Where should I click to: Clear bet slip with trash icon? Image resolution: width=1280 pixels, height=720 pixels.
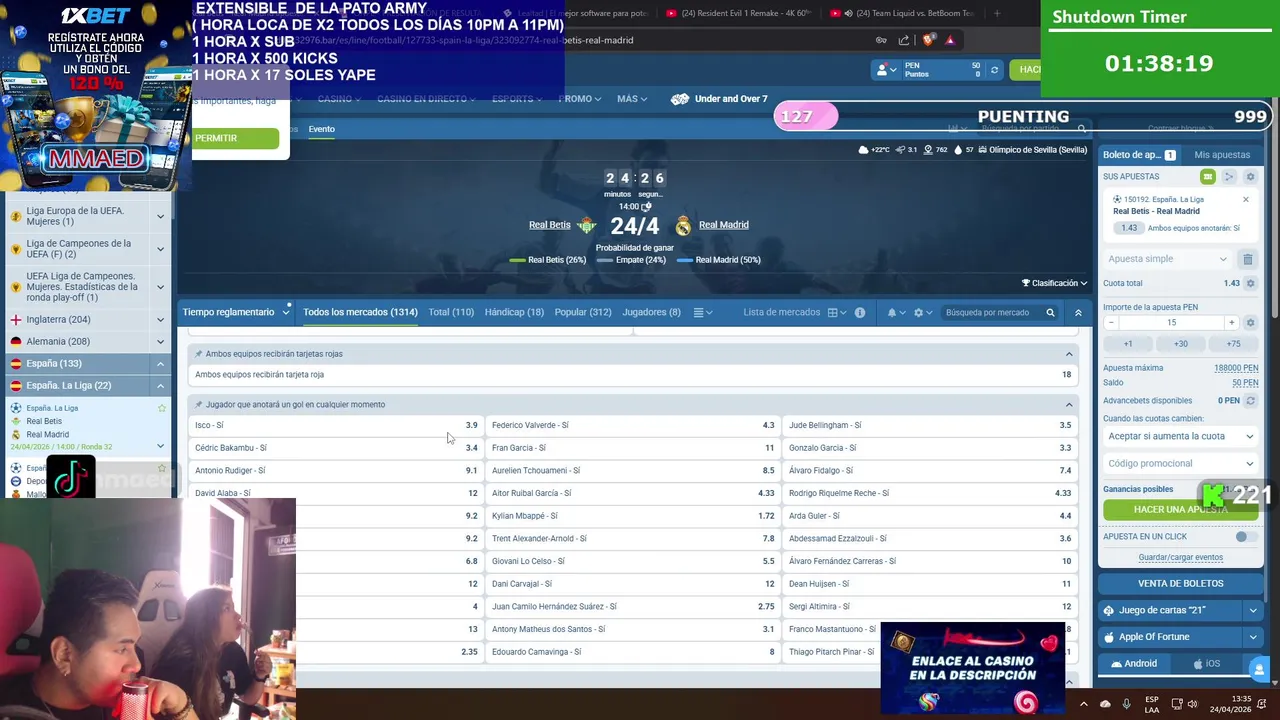tap(1248, 259)
